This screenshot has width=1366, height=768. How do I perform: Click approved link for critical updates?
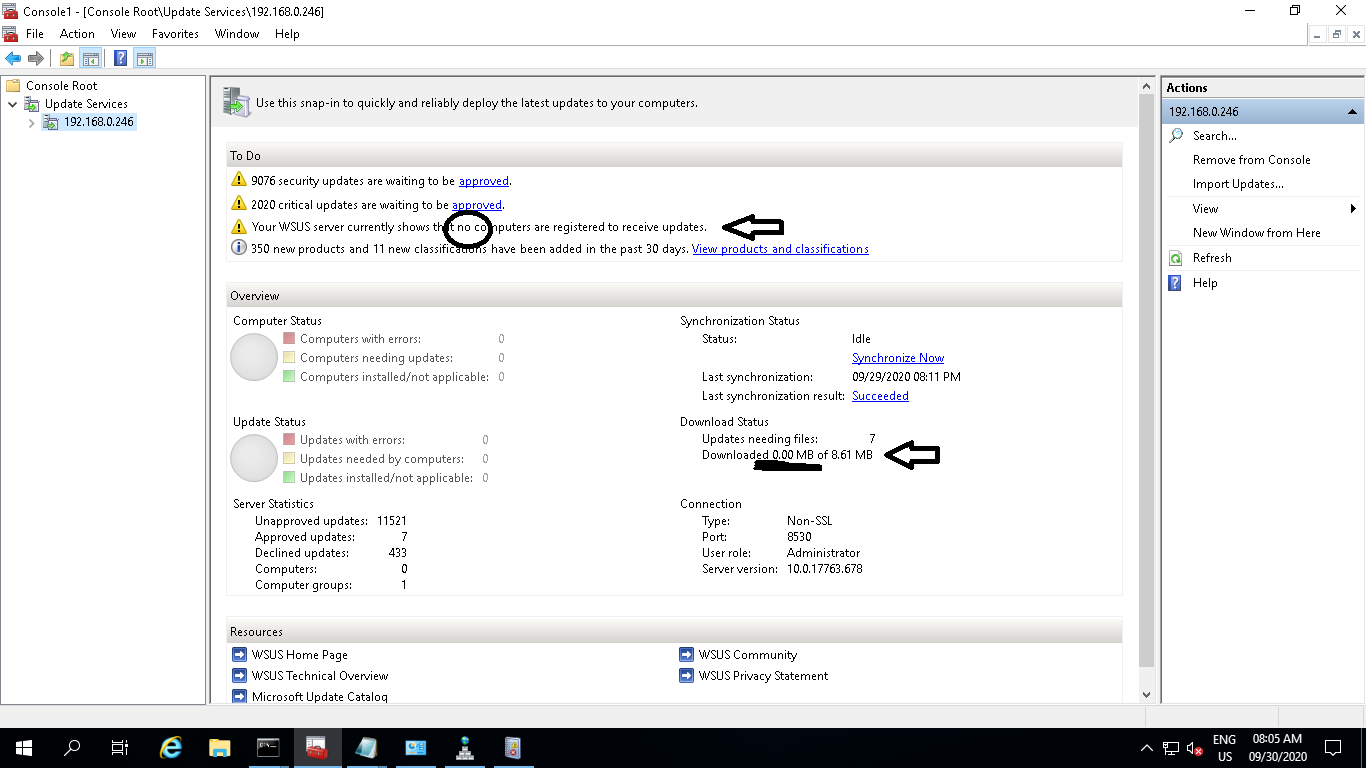(x=477, y=205)
